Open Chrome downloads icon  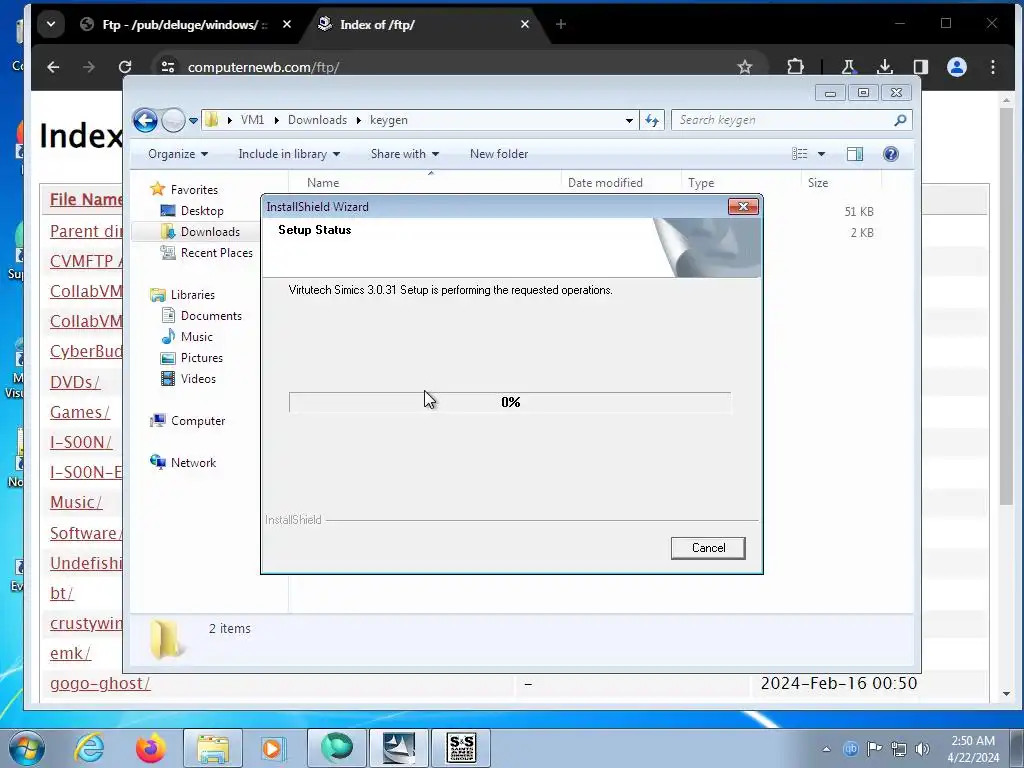coord(884,67)
